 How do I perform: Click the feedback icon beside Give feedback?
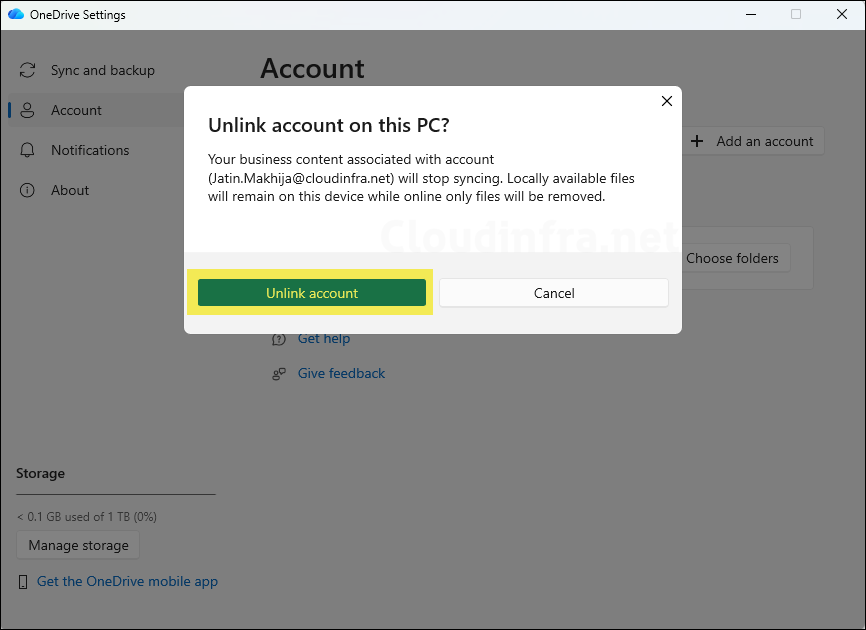point(279,373)
